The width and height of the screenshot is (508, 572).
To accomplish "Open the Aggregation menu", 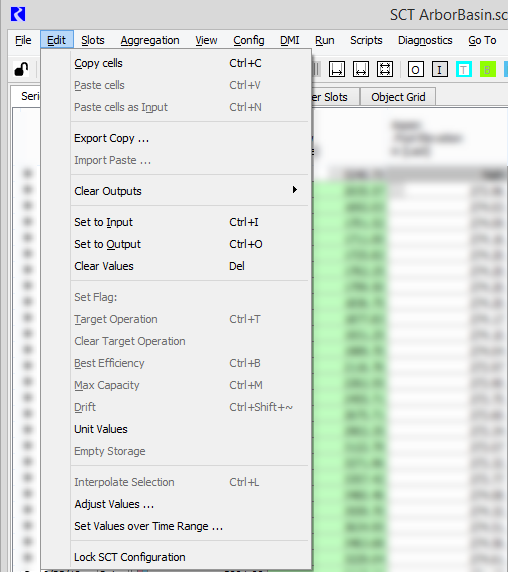I will pos(150,40).
